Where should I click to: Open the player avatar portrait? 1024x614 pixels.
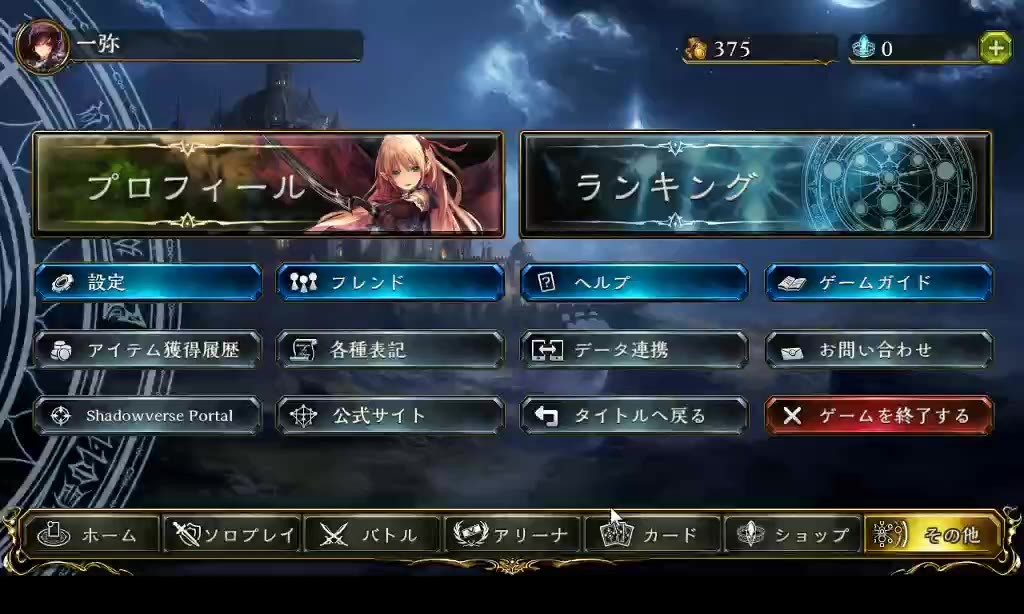tap(43, 46)
